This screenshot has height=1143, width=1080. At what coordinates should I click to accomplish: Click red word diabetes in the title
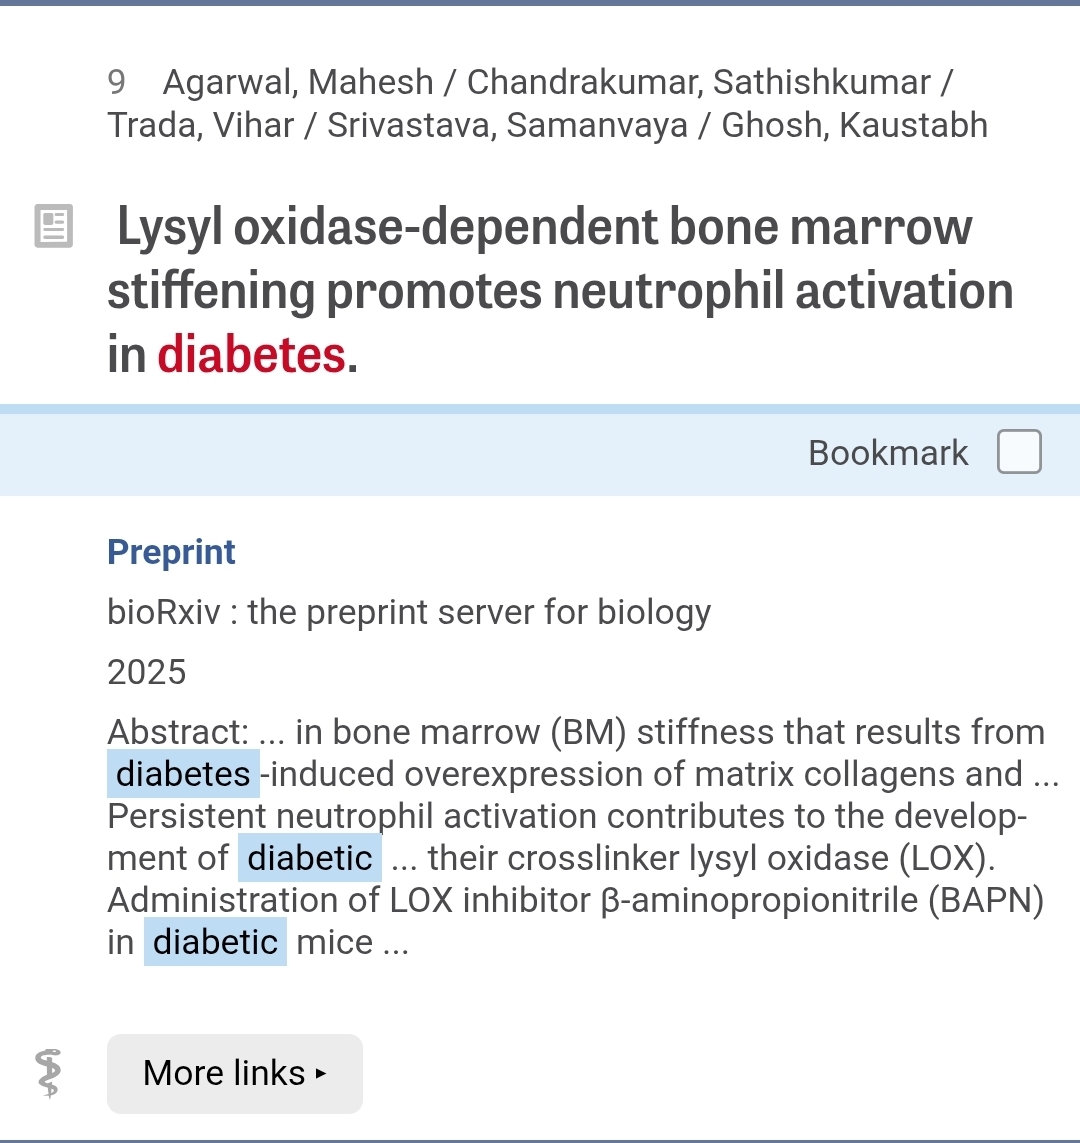click(251, 354)
